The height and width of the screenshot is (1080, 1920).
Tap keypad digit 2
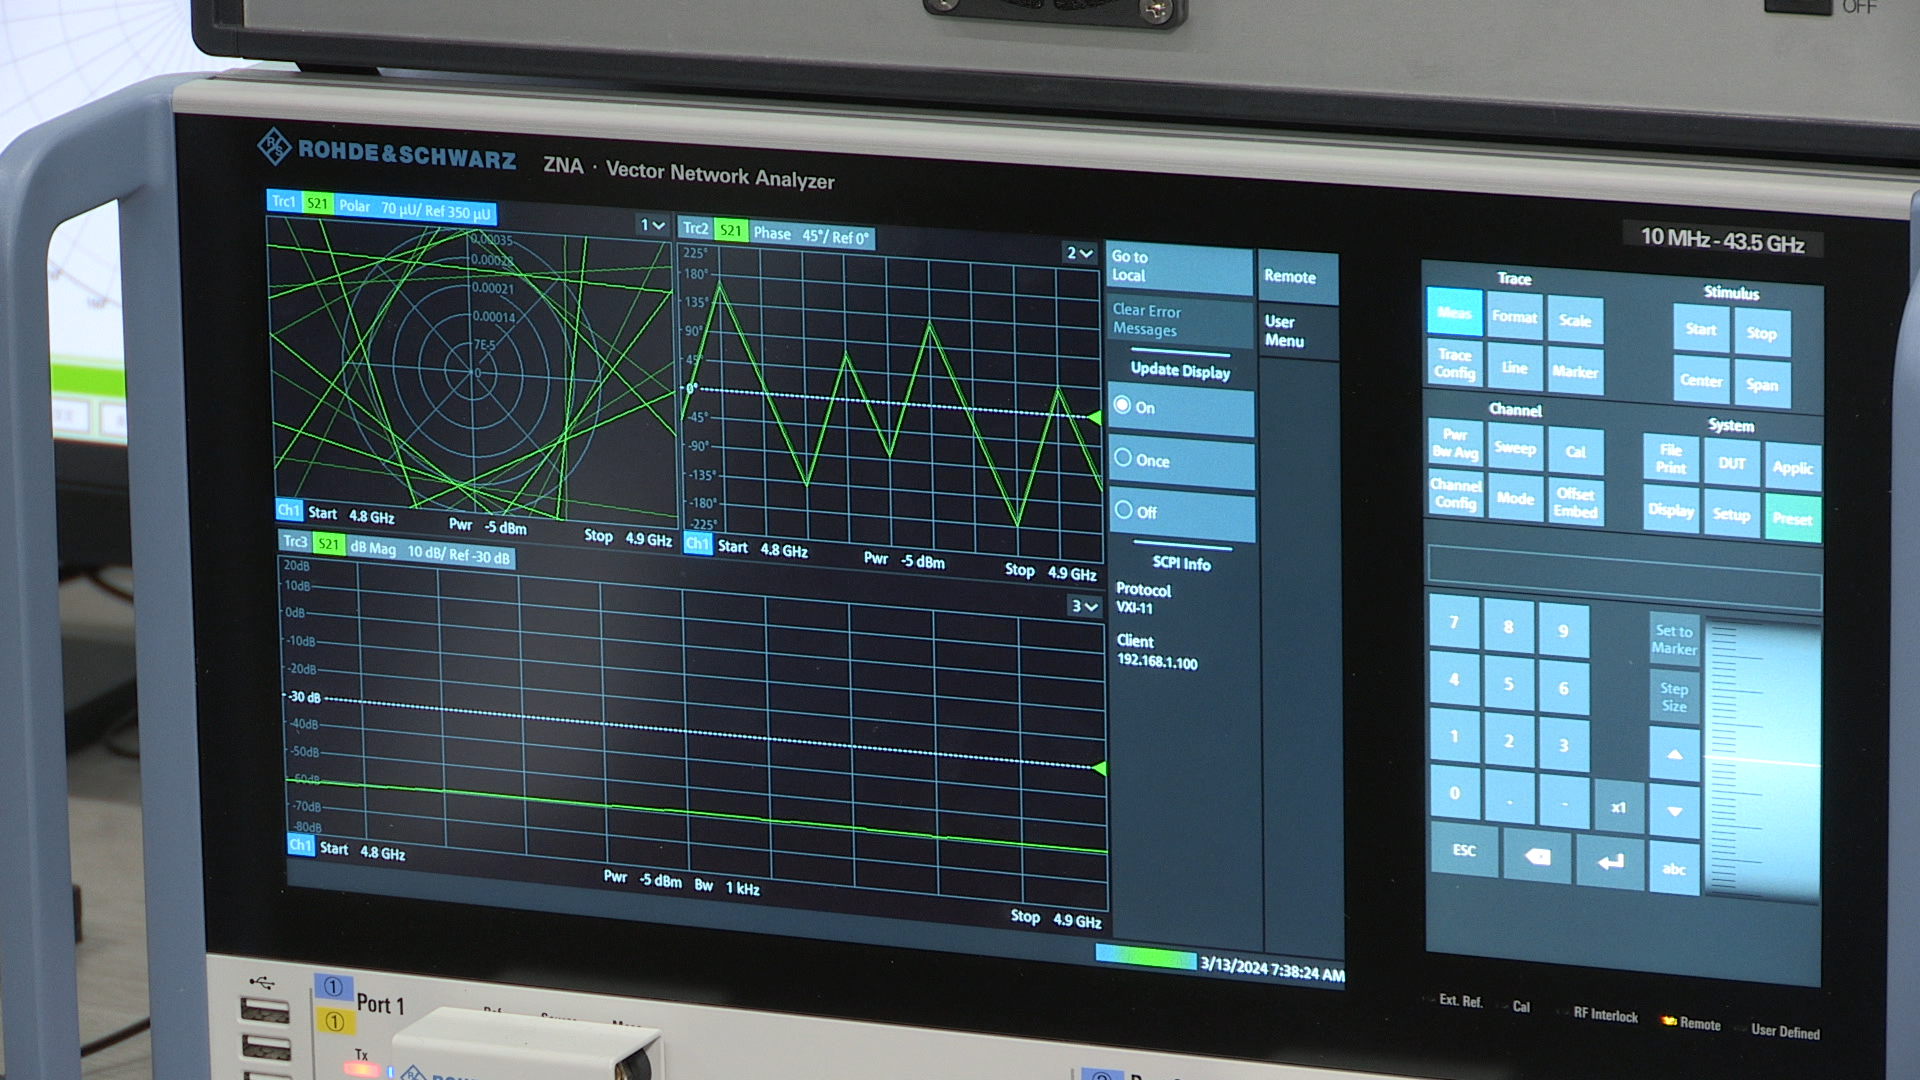[x=1508, y=741]
